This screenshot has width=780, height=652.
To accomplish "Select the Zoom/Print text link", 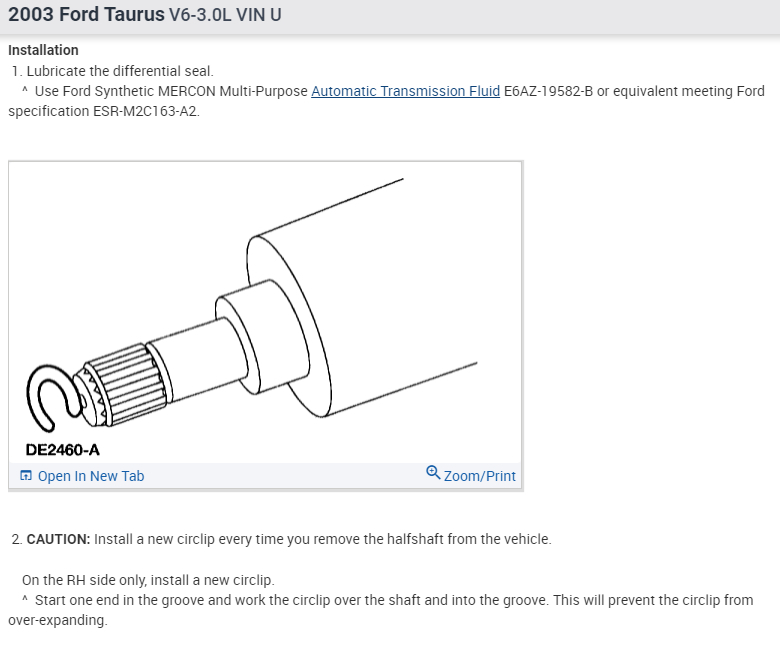I will 480,476.
